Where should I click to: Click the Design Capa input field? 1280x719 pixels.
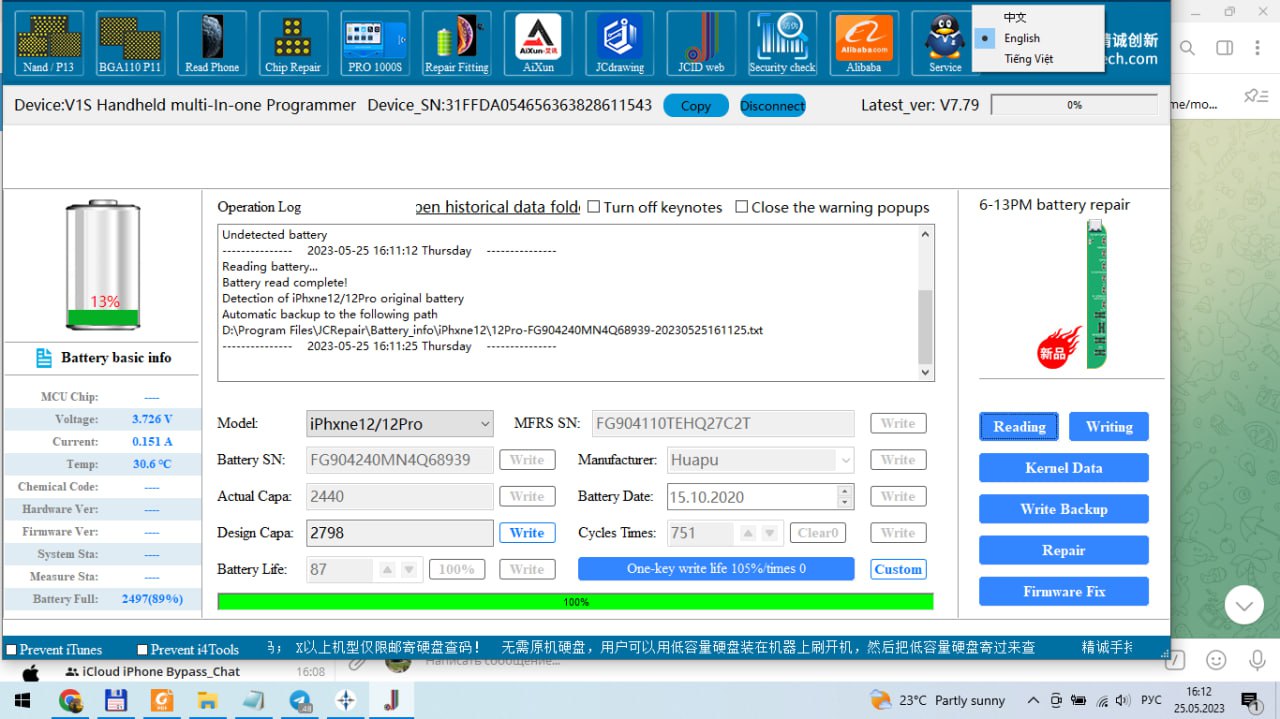[400, 533]
